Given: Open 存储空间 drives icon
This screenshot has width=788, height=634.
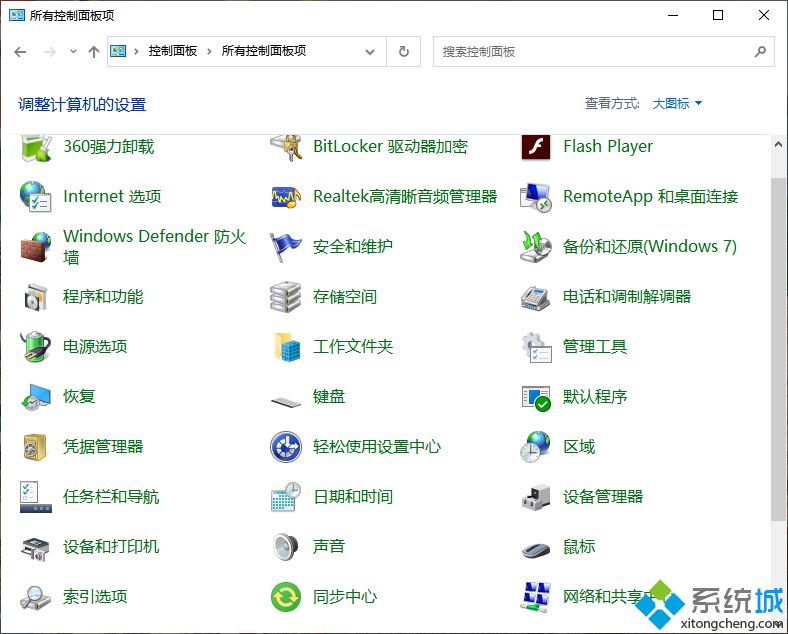Looking at the screenshot, I should pyautogui.click(x=285, y=297).
